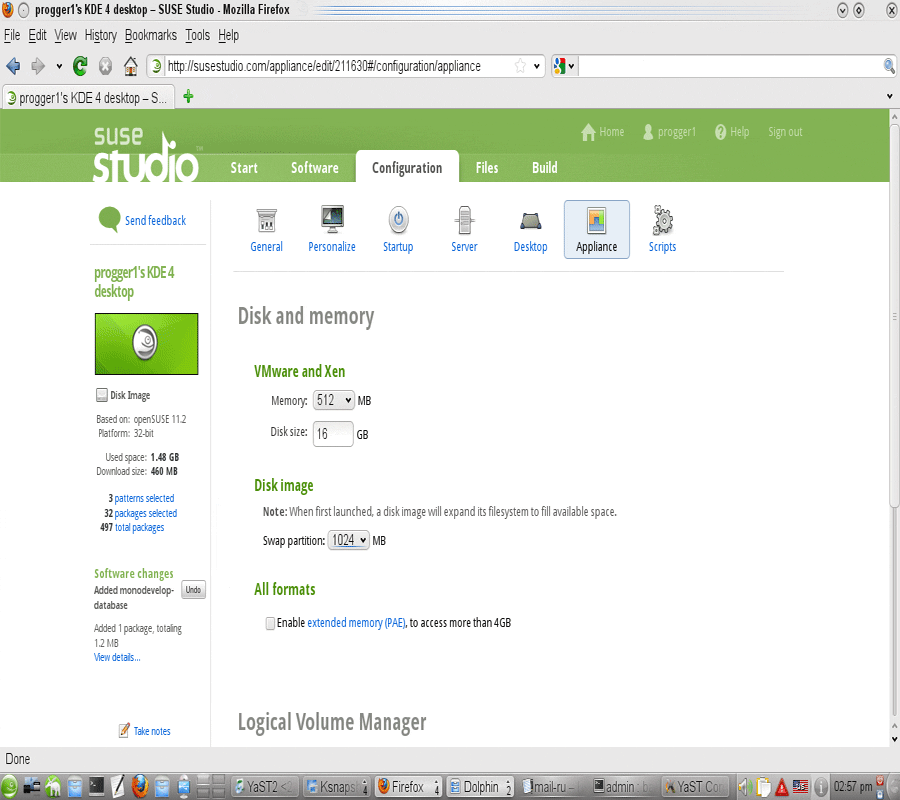This screenshot has width=900, height=800.
Task: Switch to the Files tab
Action: [x=487, y=168]
